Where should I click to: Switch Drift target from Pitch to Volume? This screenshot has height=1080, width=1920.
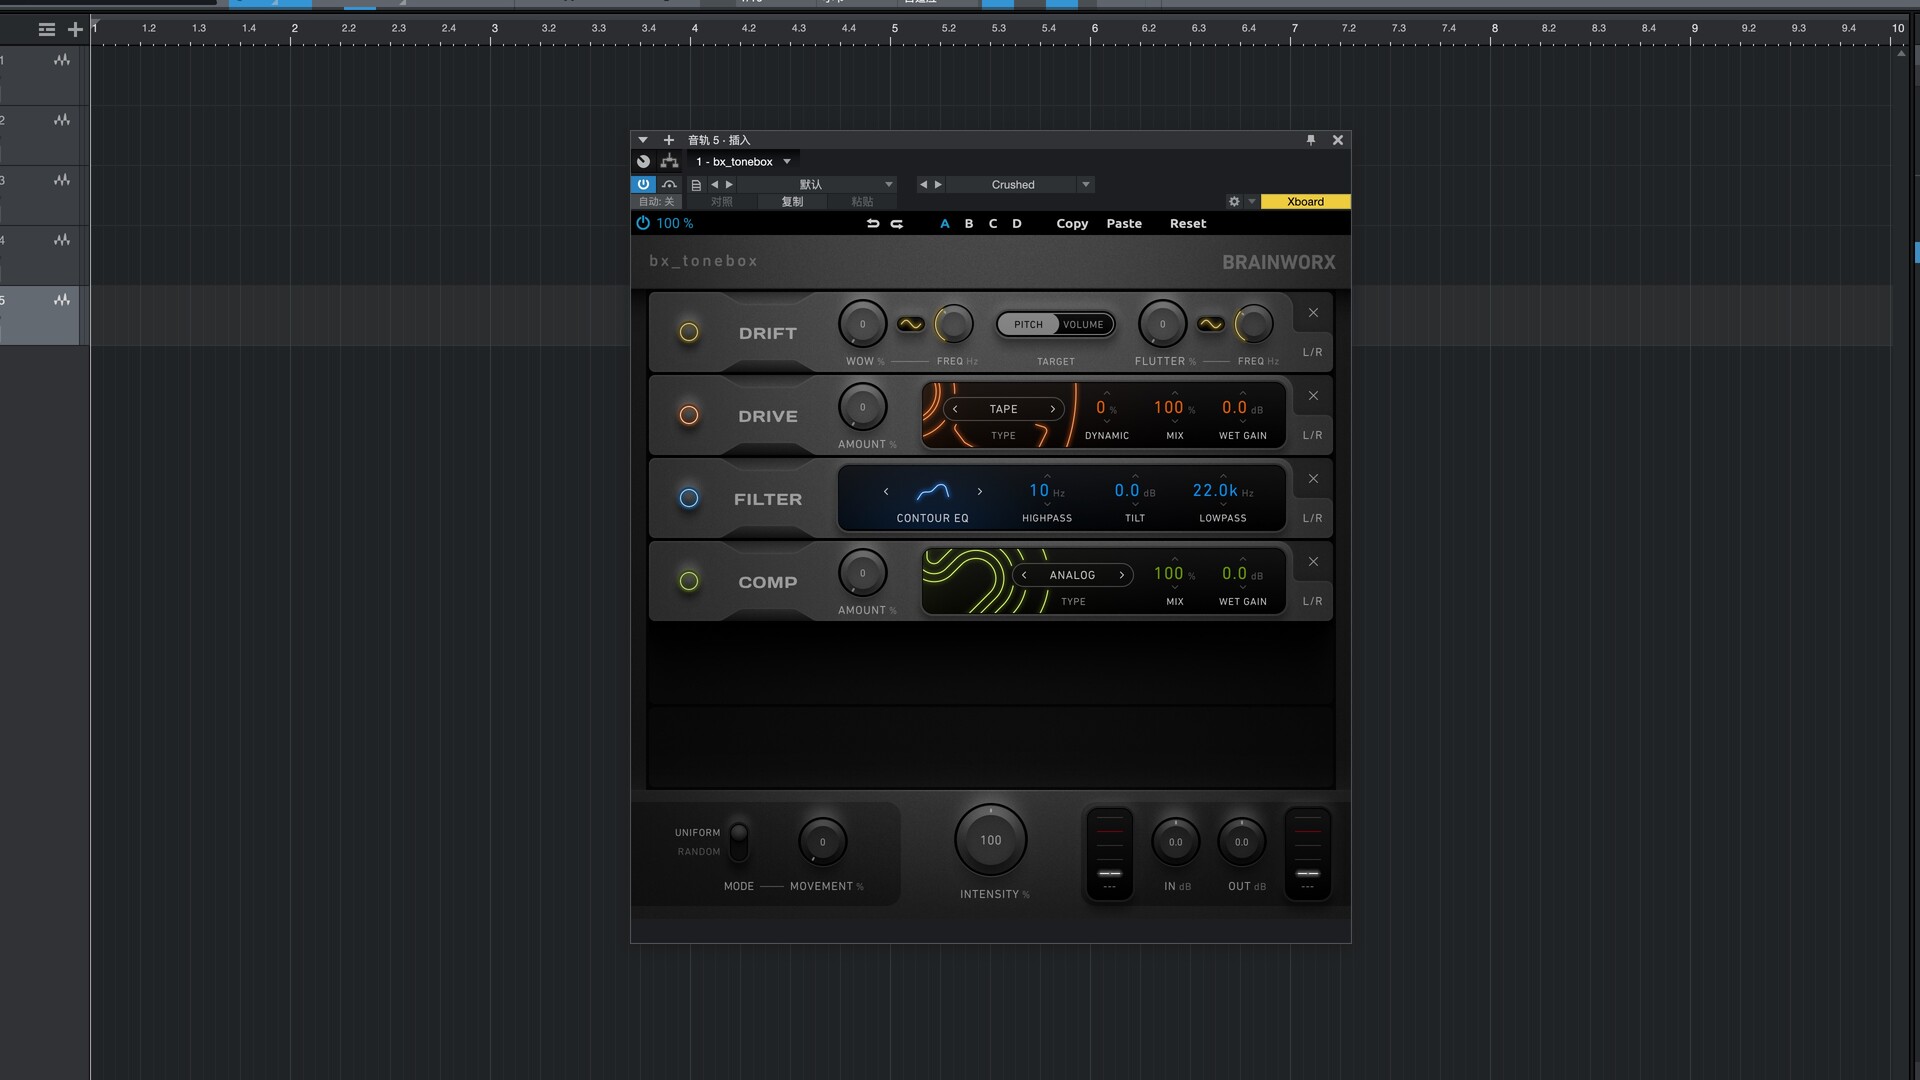pyautogui.click(x=1085, y=324)
